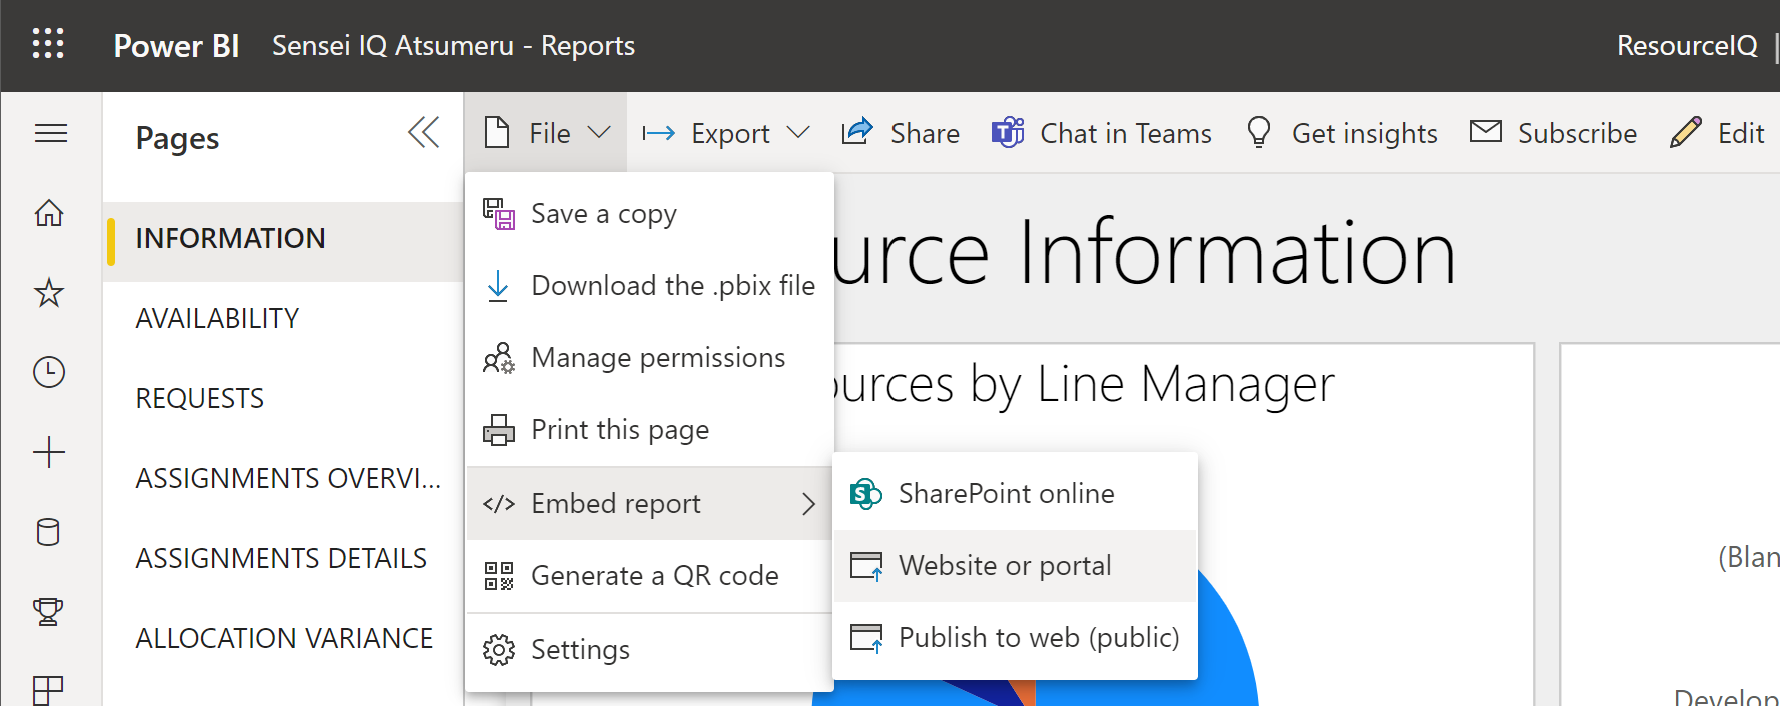Screen dimensions: 1780x706
Task: Close the File dropdown menu
Action: pos(546,133)
